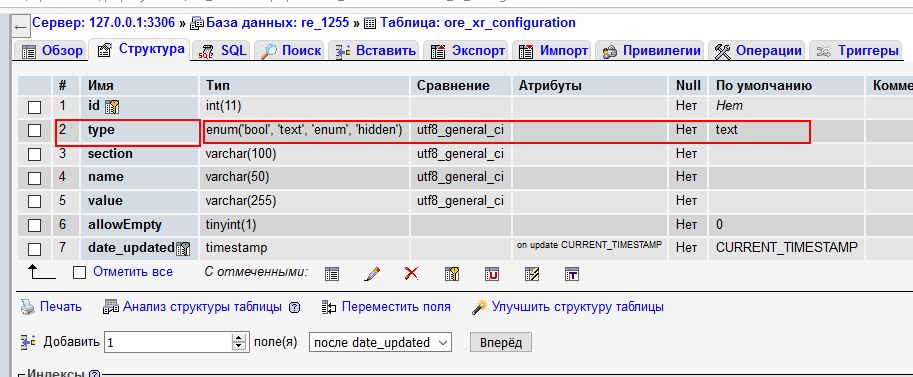Switch to the Структура tab

pos(141,50)
